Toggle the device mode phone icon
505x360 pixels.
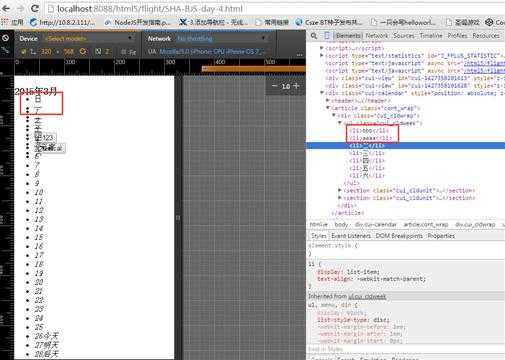coord(327,35)
